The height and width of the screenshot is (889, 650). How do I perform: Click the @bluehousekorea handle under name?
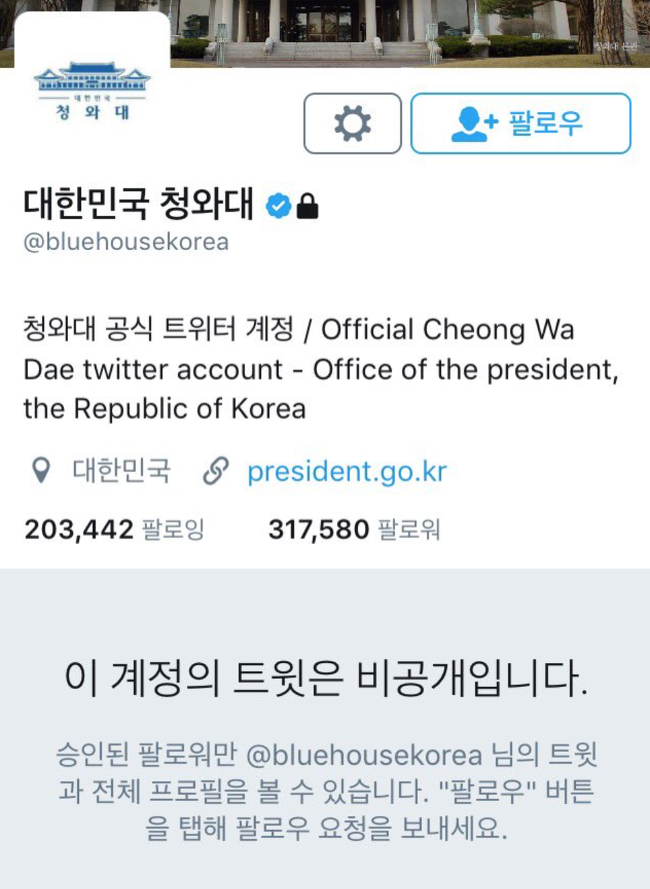coord(126,242)
